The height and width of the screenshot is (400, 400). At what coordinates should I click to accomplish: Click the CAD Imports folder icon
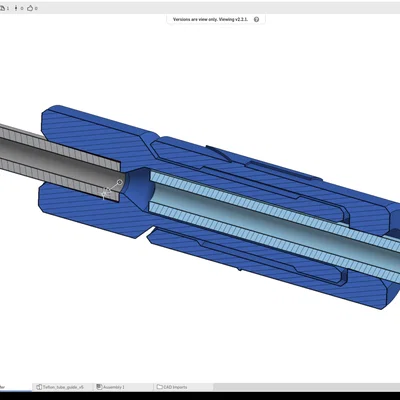(x=159, y=387)
